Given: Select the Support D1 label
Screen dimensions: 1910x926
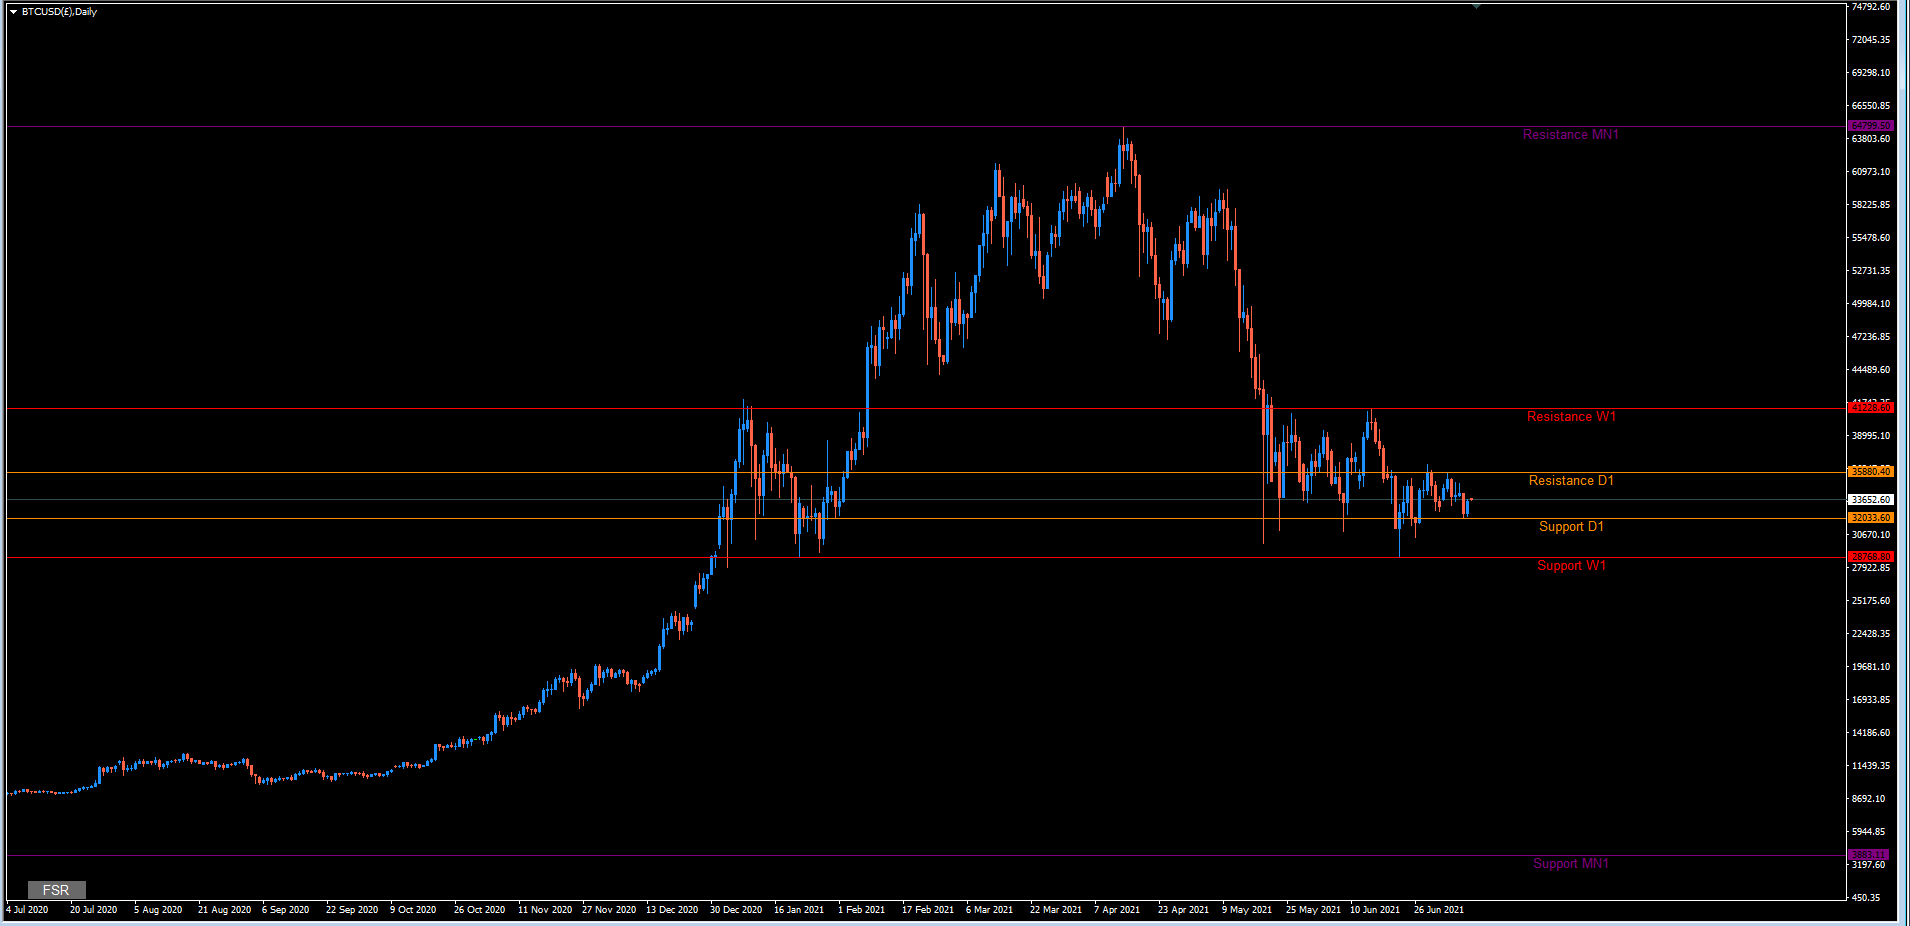Looking at the screenshot, I should pos(1571,527).
